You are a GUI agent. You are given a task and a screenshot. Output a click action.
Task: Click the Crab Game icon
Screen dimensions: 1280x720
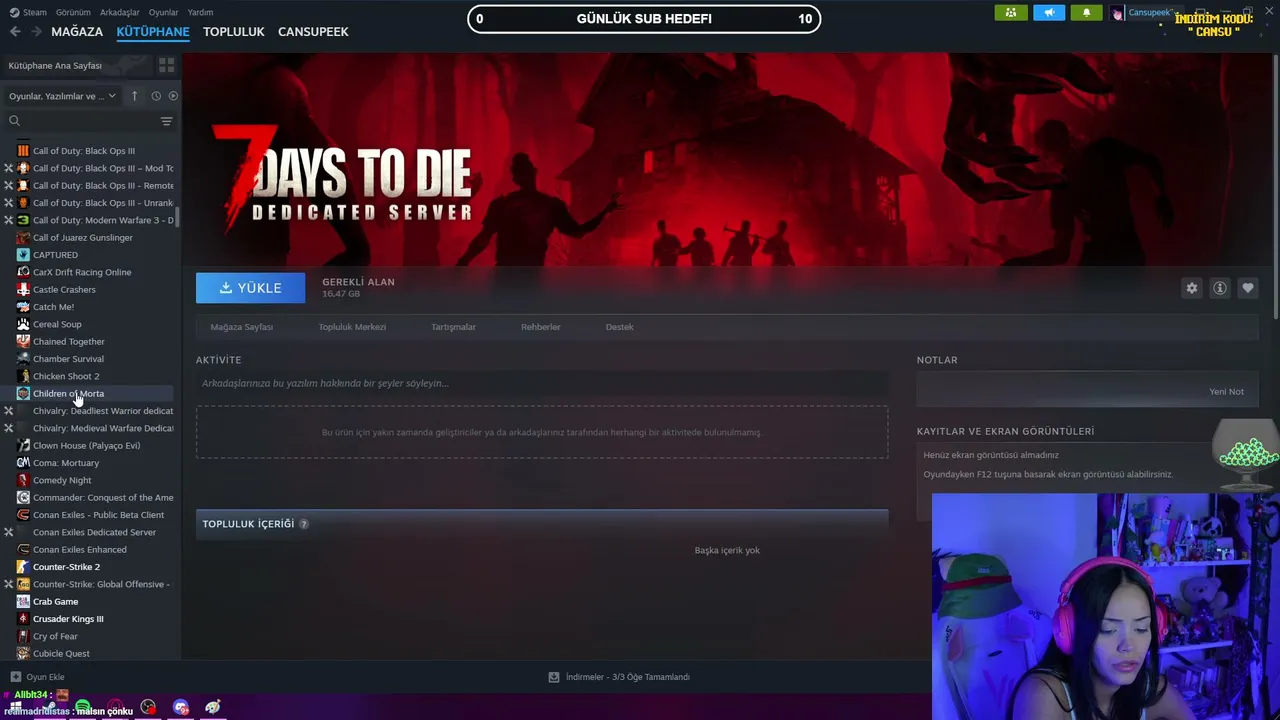point(23,601)
